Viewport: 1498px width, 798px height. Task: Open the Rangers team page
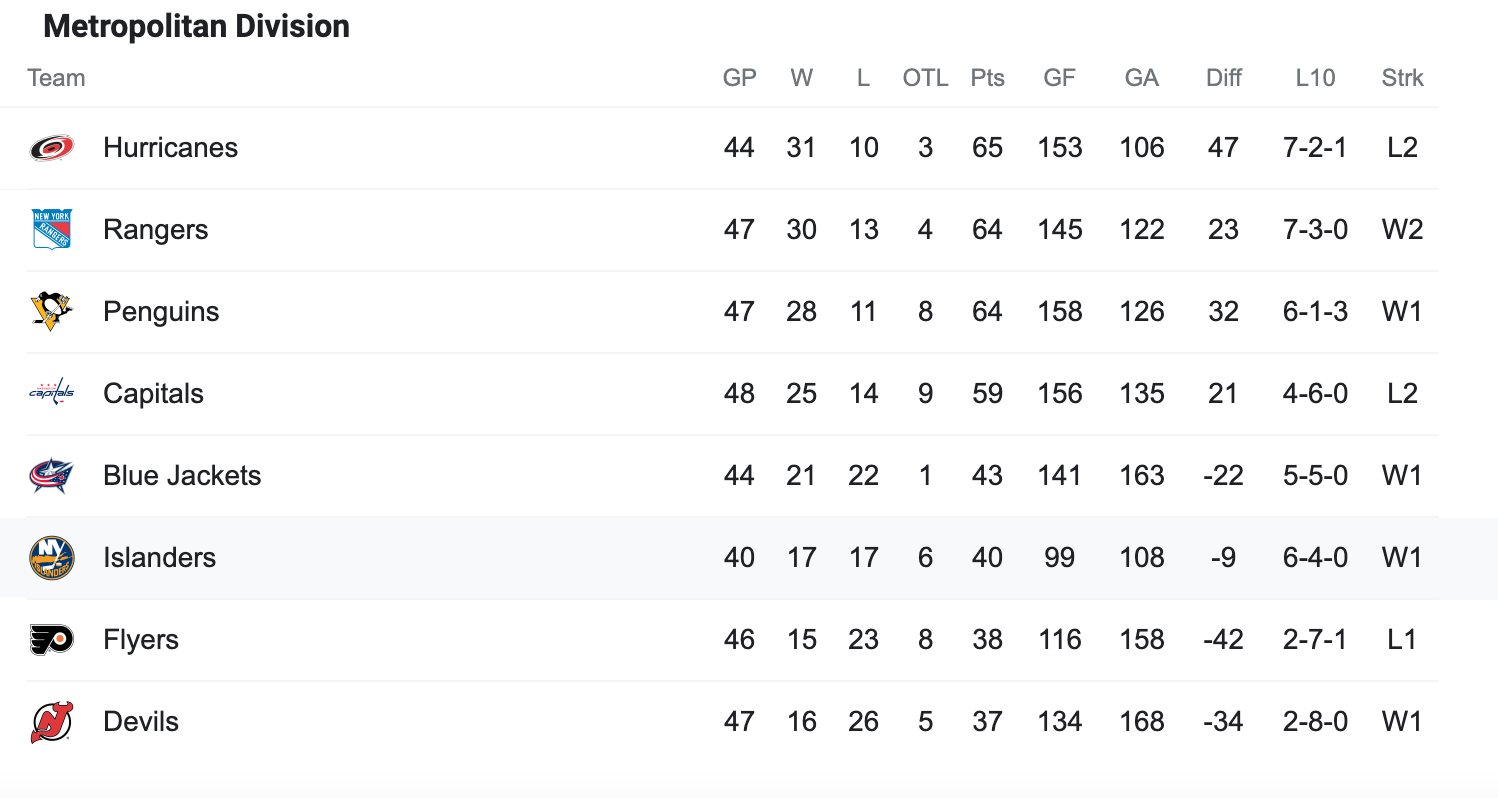[x=155, y=230]
